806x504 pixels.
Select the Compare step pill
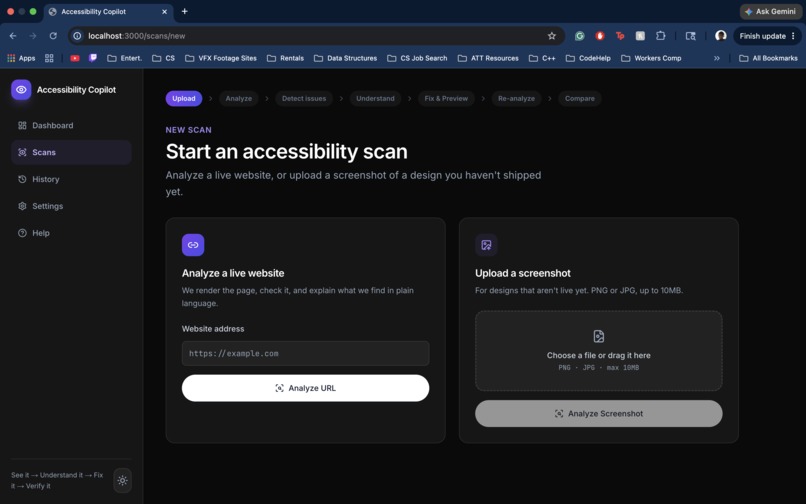click(579, 98)
